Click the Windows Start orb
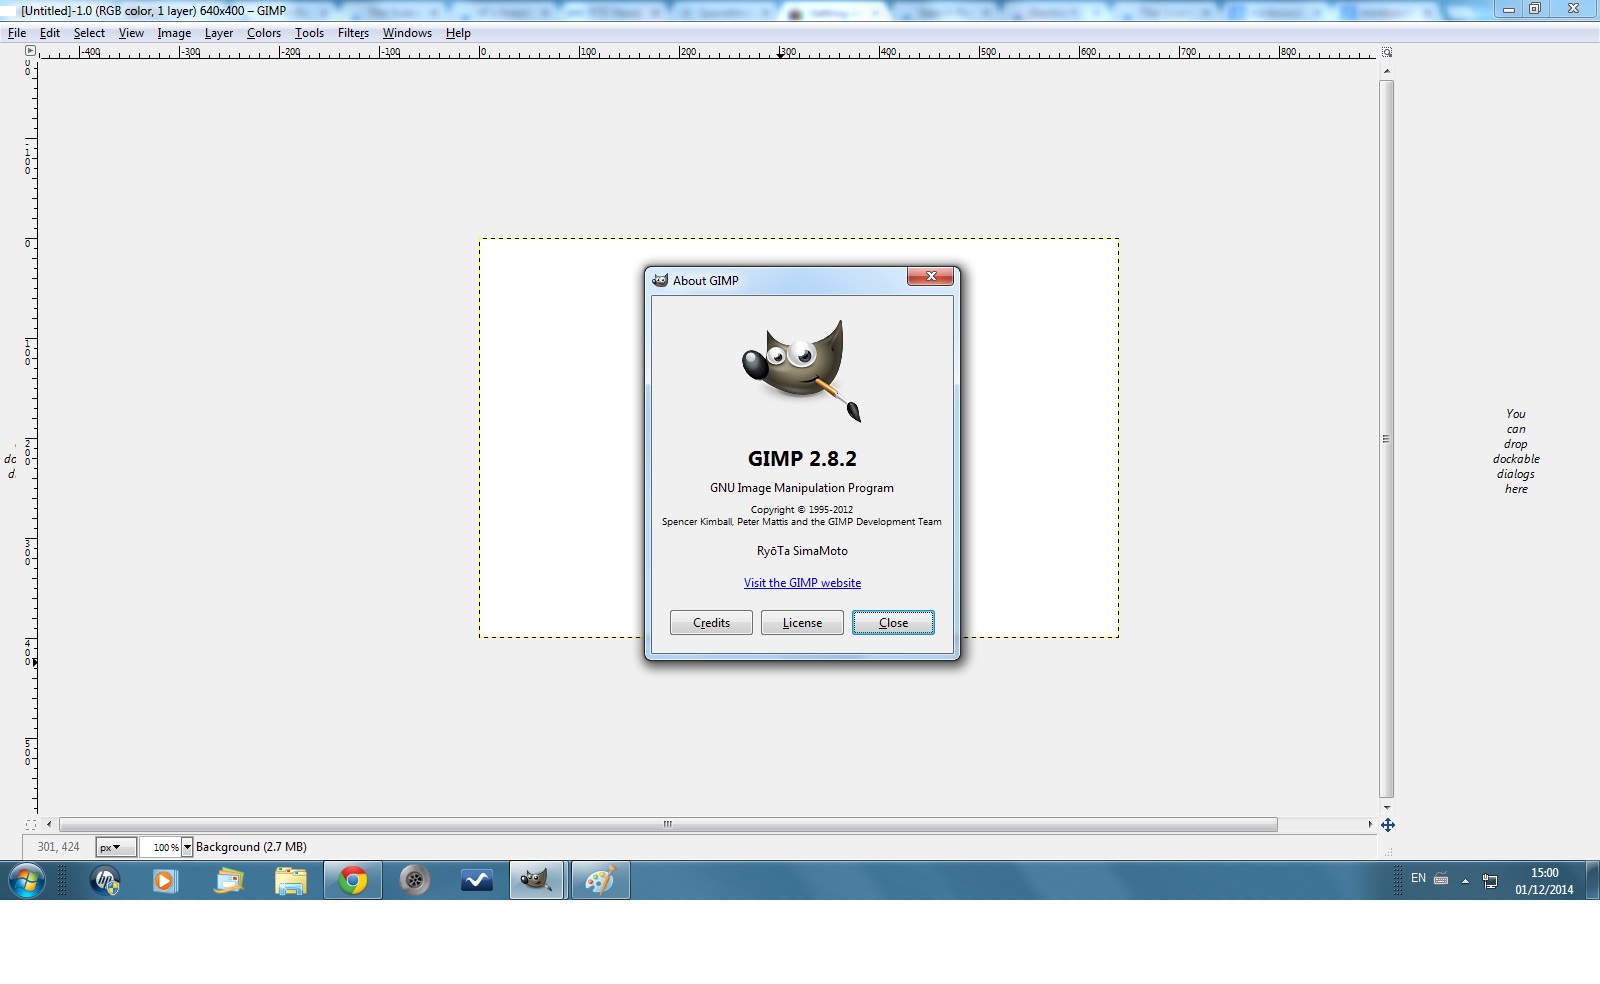The height and width of the screenshot is (984, 1600). point(27,881)
